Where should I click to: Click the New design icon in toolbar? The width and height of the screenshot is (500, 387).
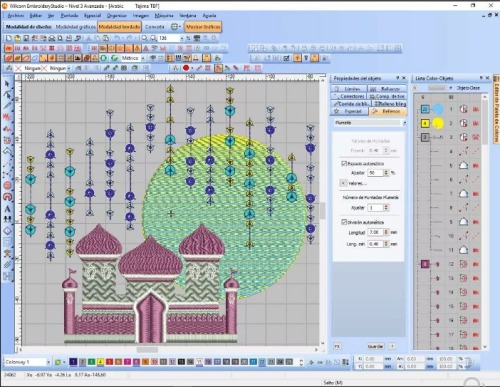pos(9,38)
